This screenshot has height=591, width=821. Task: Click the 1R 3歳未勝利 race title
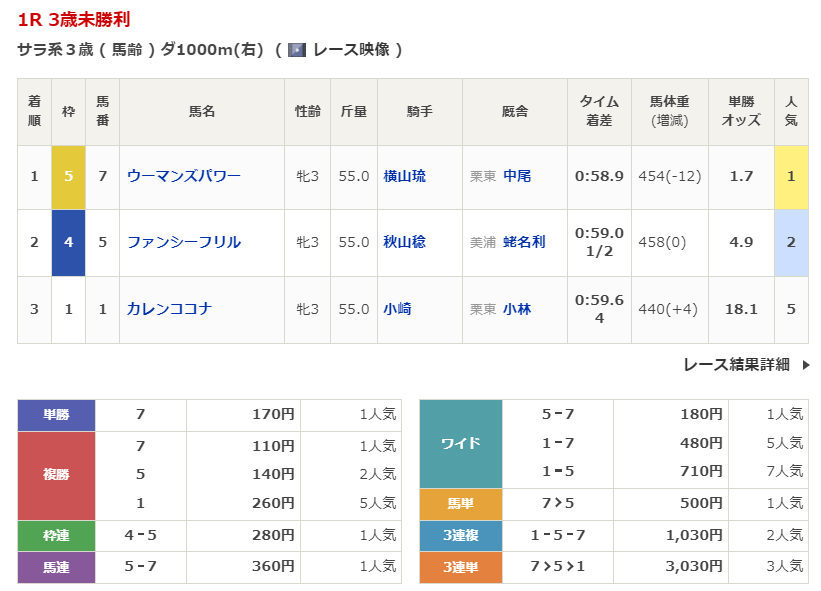tap(74, 20)
